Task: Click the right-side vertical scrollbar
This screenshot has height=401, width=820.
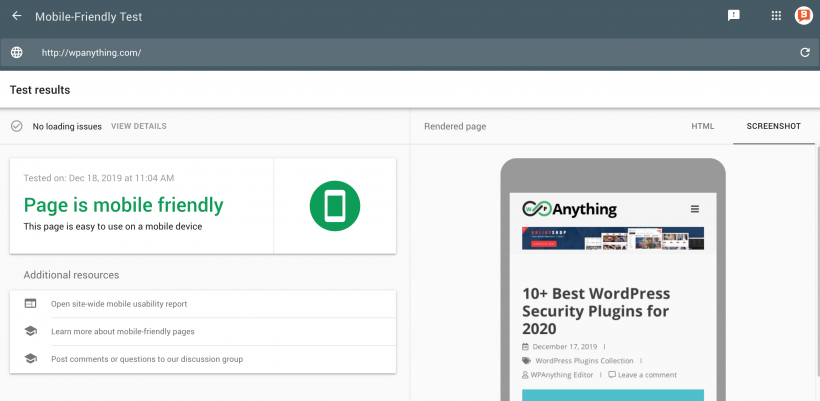Action: click(817, 261)
